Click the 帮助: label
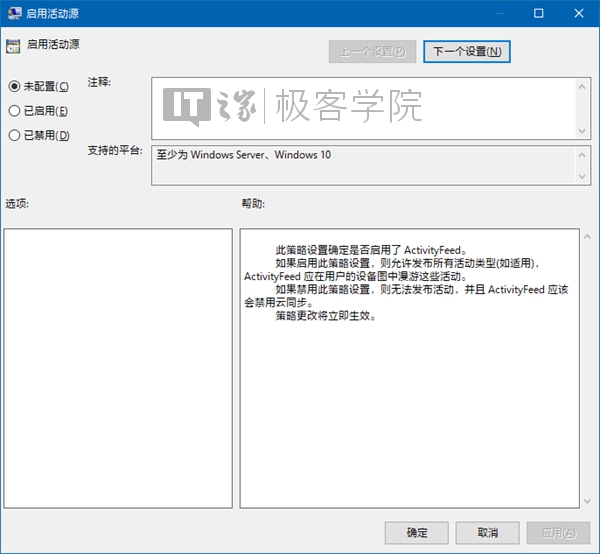 point(253,204)
